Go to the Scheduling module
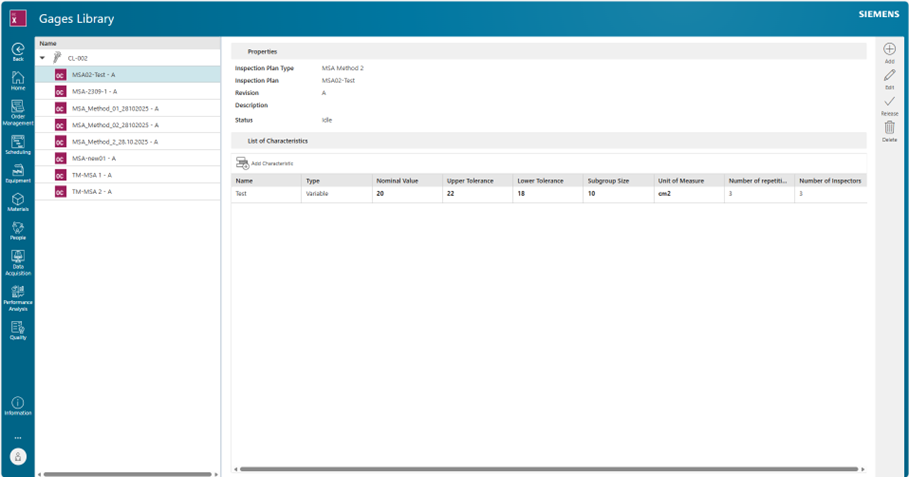The height and width of the screenshot is (477, 909). 18,143
